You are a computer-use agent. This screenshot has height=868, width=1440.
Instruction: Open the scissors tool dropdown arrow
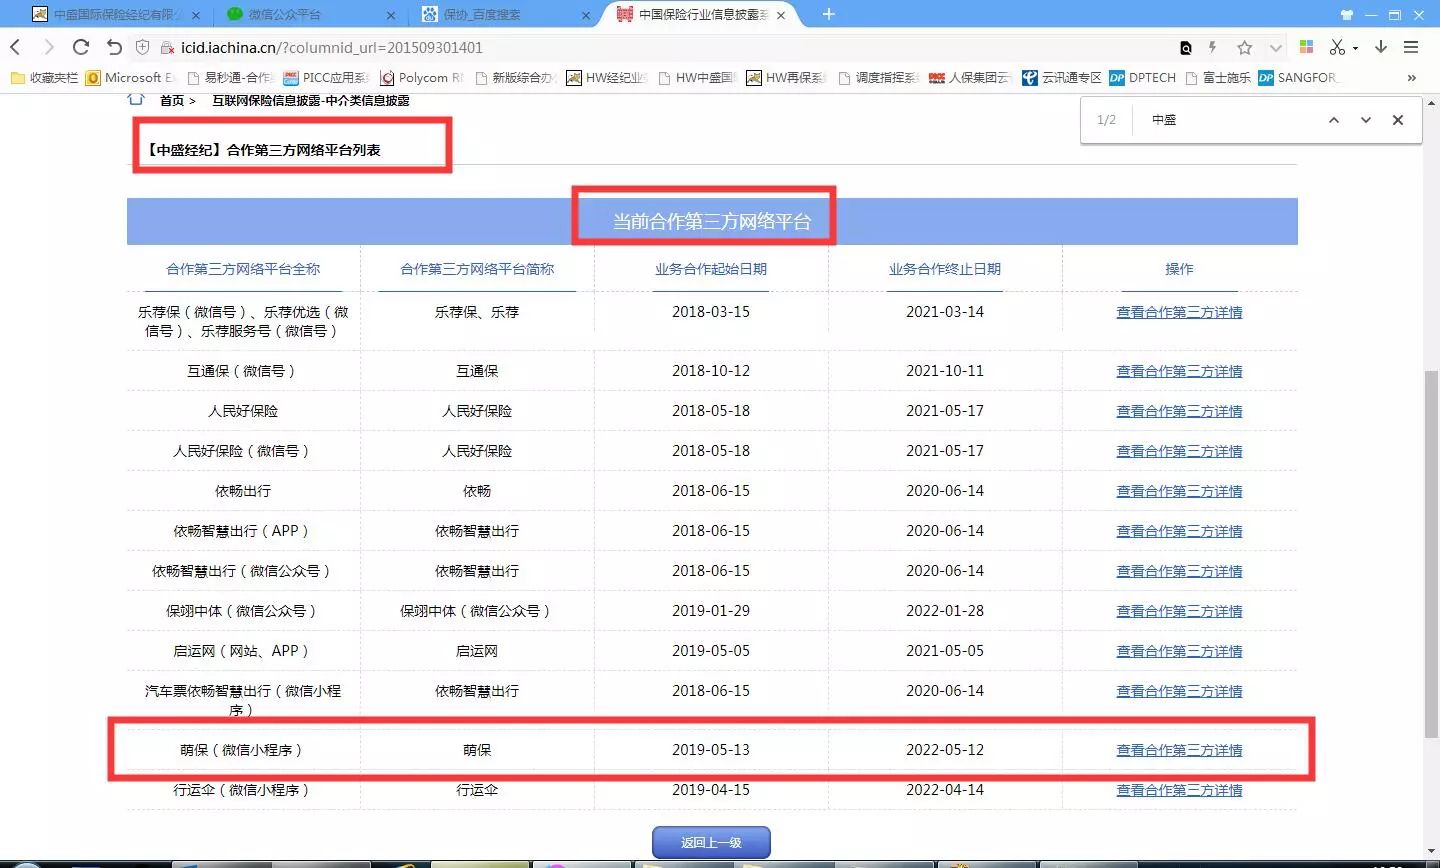coord(1356,48)
